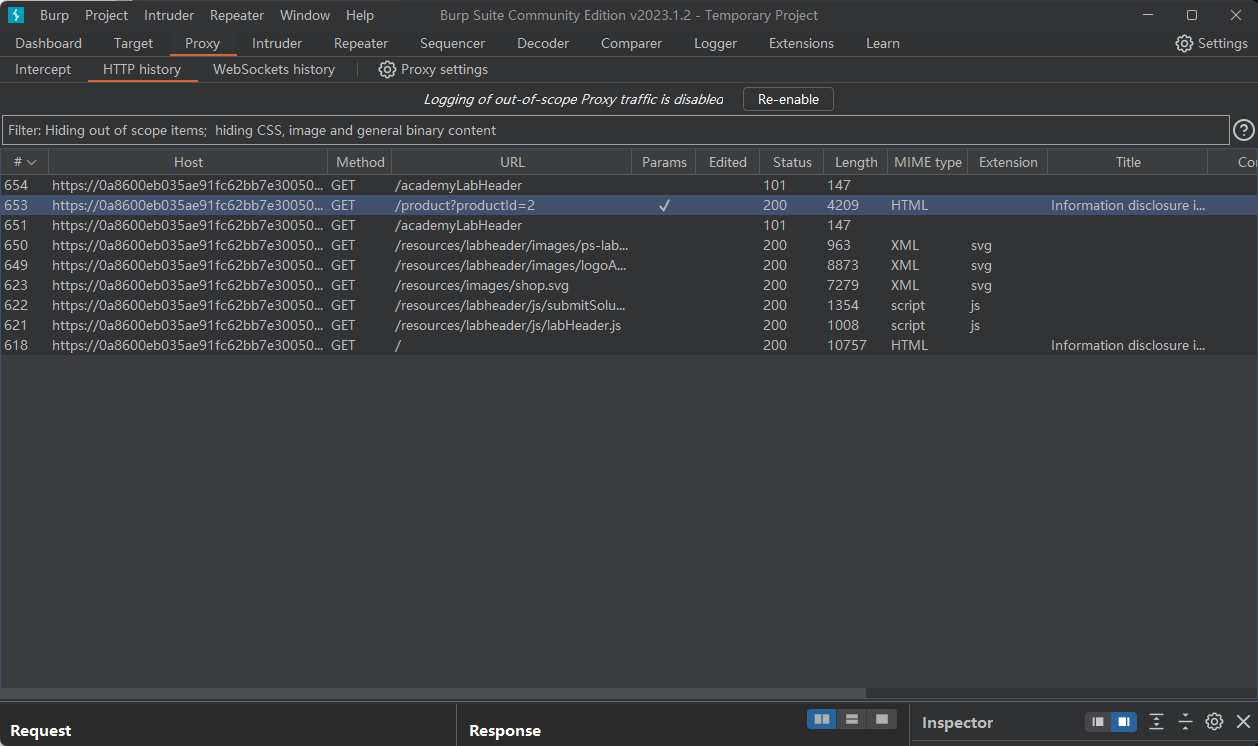Image resolution: width=1258 pixels, height=746 pixels.
Task: Click the Params checkmark on row 653
Action: pyautogui.click(x=664, y=205)
